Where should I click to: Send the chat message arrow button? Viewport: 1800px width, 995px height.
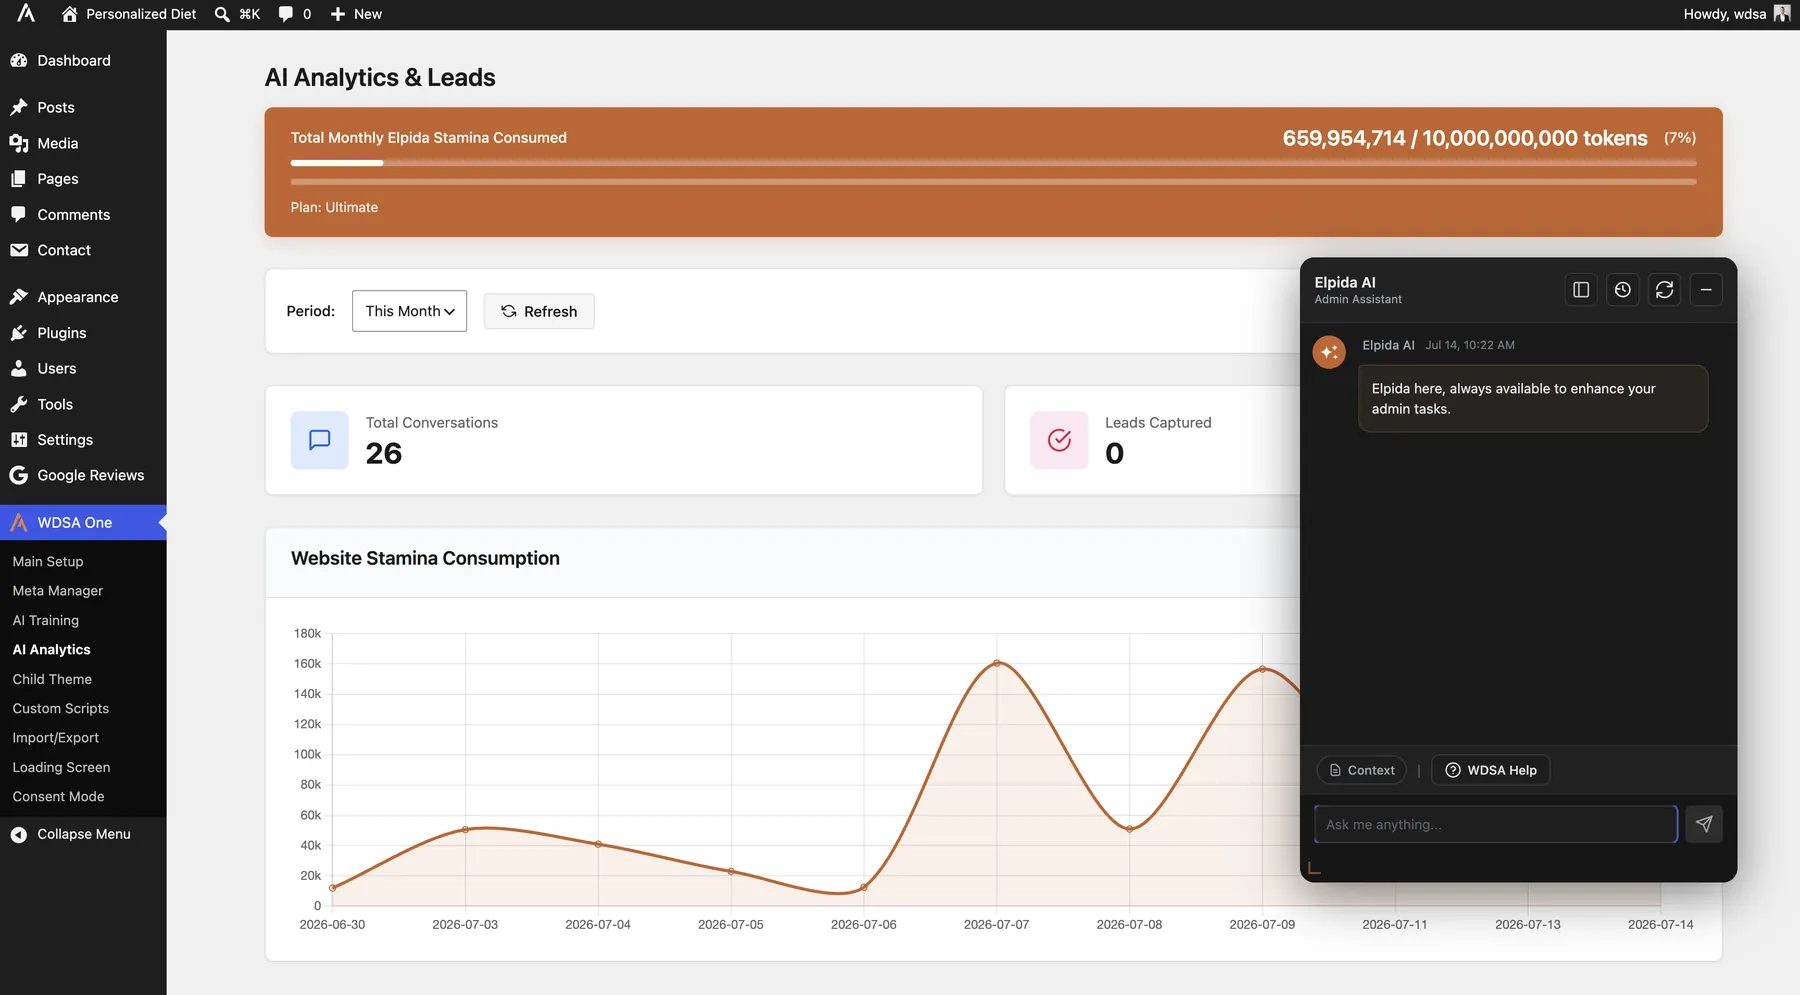[1703, 824]
